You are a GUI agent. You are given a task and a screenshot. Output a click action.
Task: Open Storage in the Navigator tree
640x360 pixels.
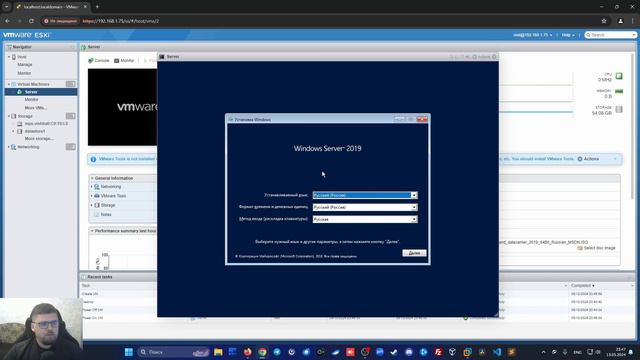click(x=25, y=116)
